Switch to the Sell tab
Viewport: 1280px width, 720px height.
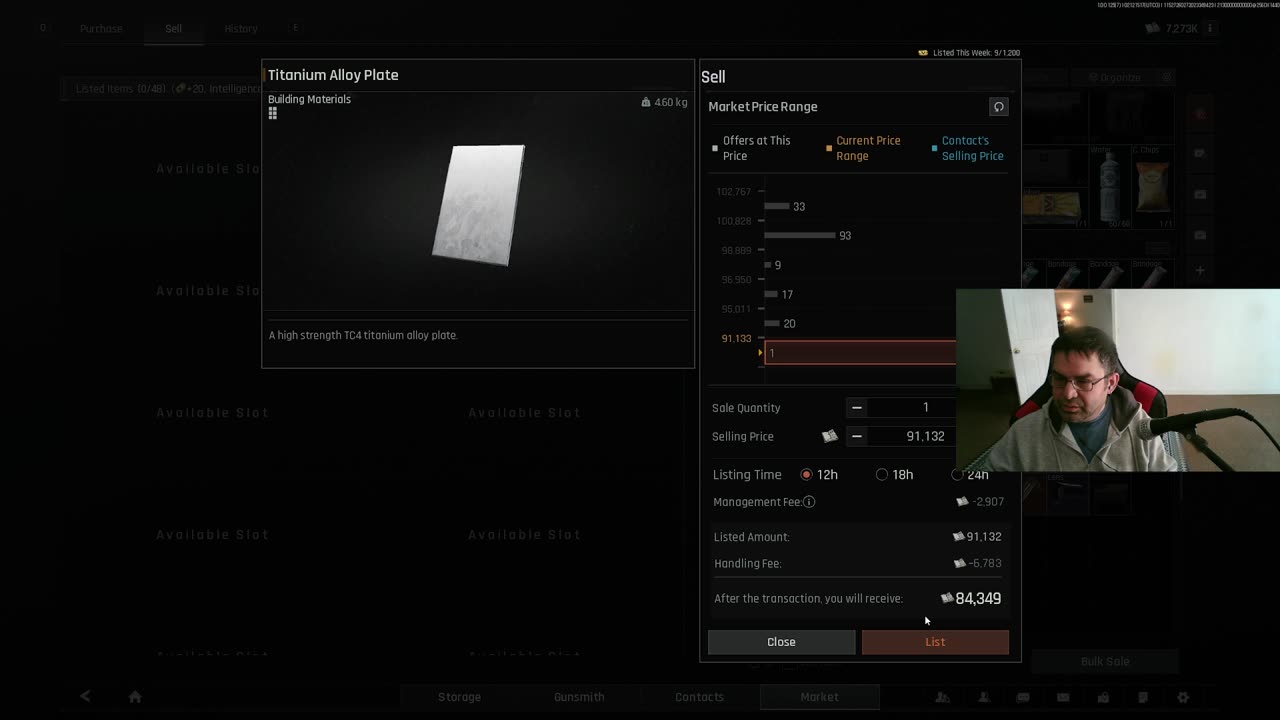tap(173, 29)
